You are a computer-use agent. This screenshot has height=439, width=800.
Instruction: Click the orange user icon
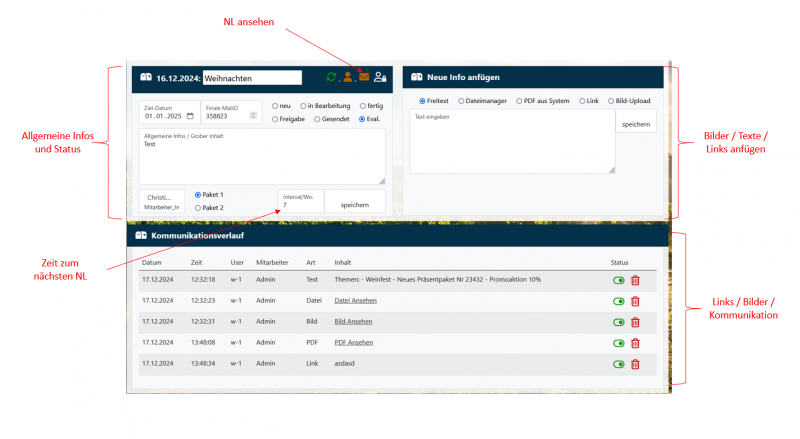347,77
